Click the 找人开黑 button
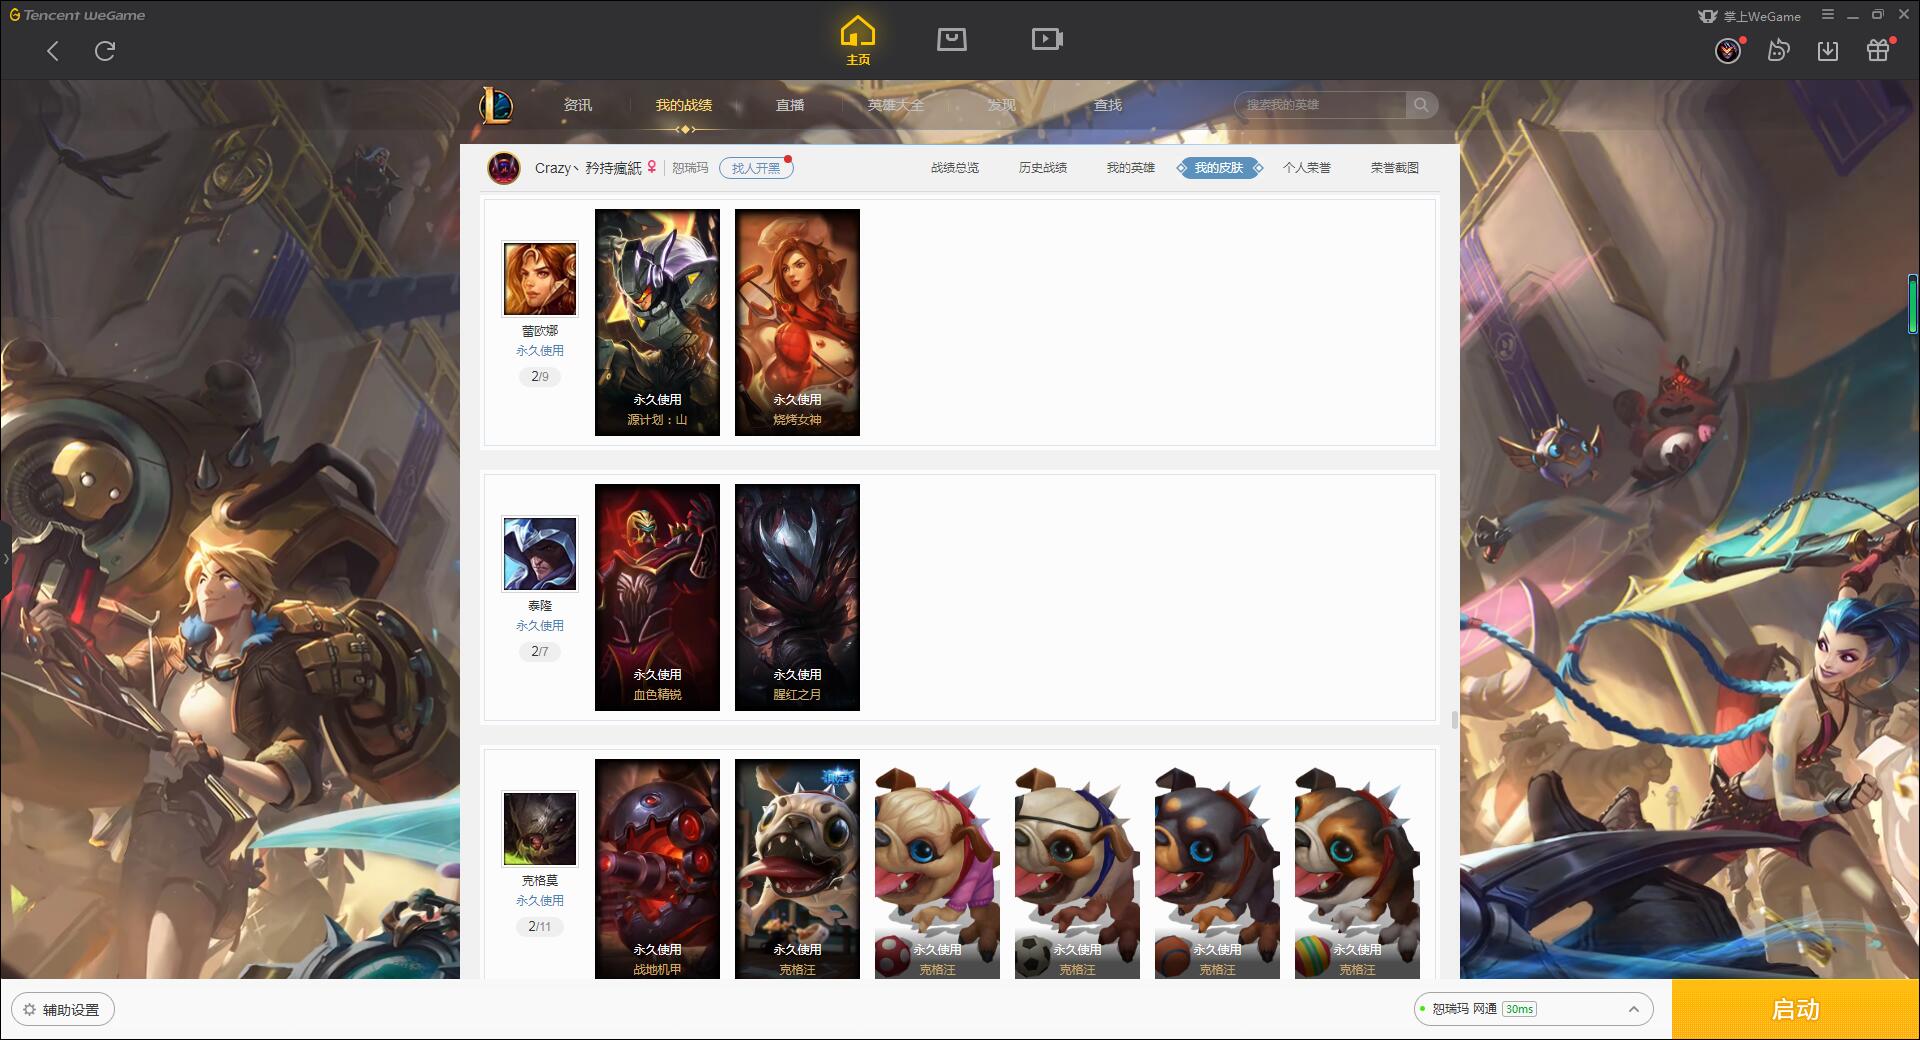The image size is (1920, 1040). pos(756,168)
